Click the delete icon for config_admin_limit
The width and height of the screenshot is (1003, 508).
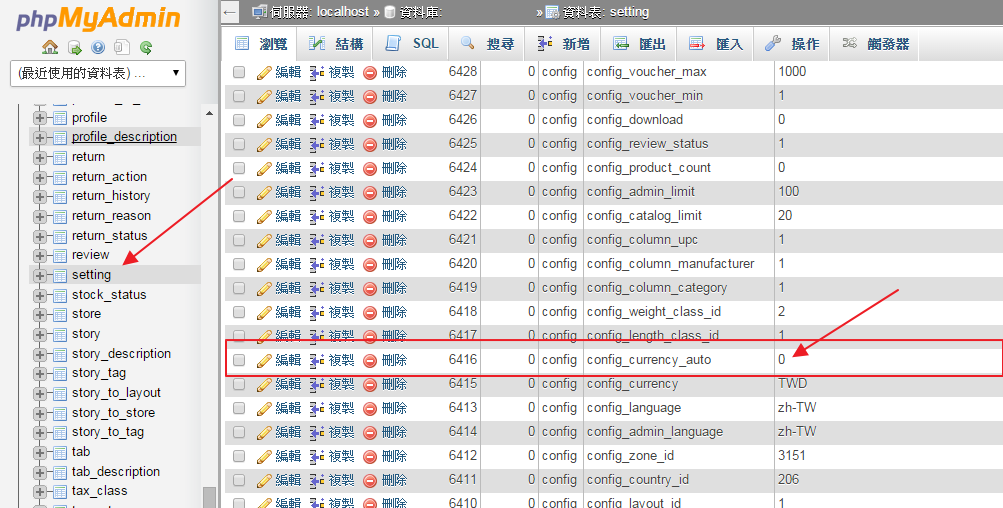point(370,193)
